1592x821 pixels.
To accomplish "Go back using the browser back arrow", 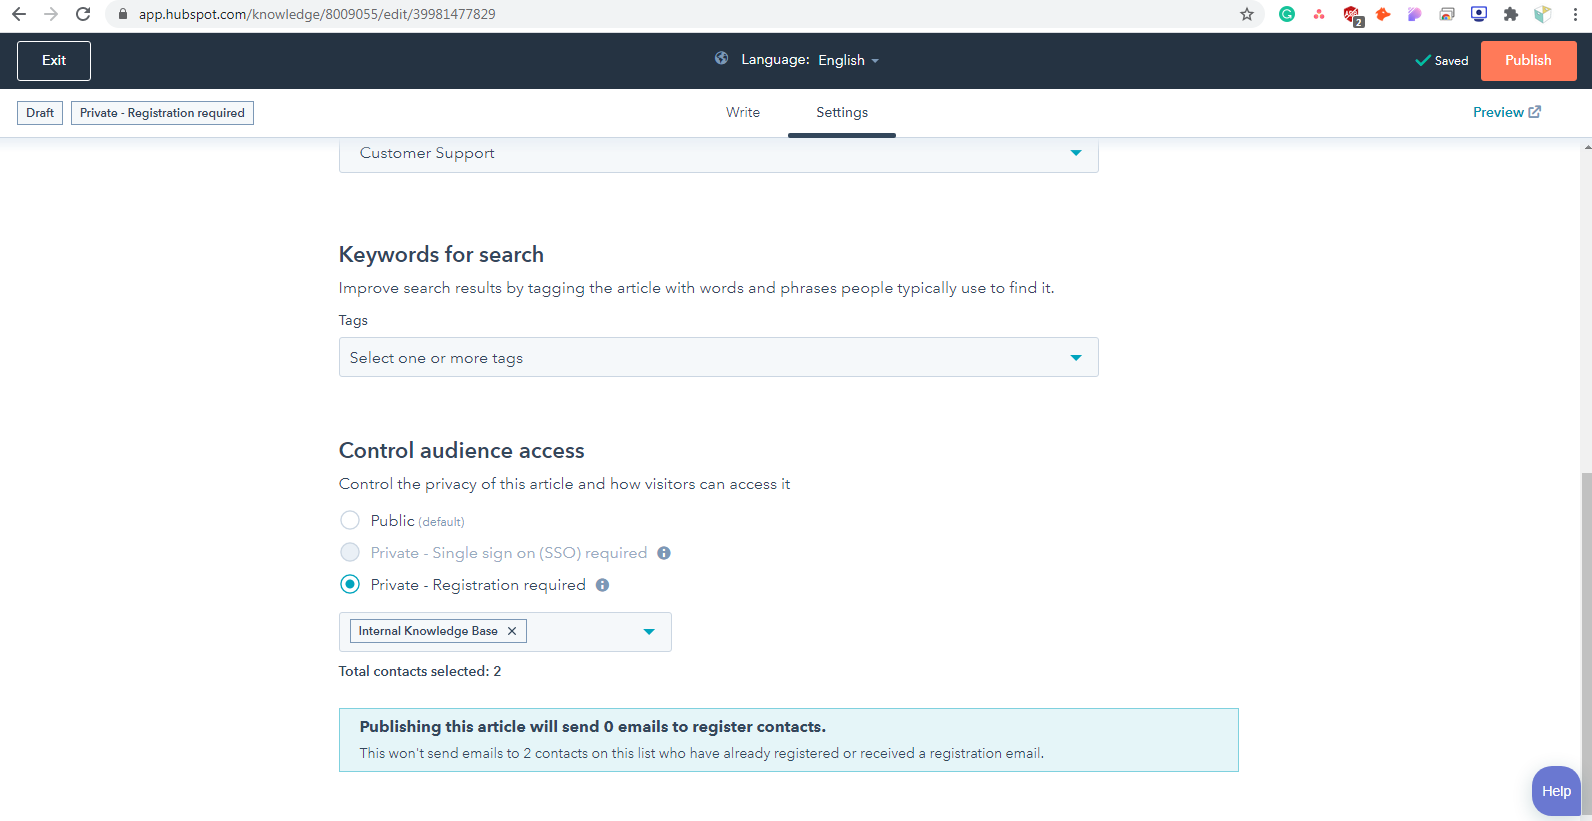I will [18, 14].
